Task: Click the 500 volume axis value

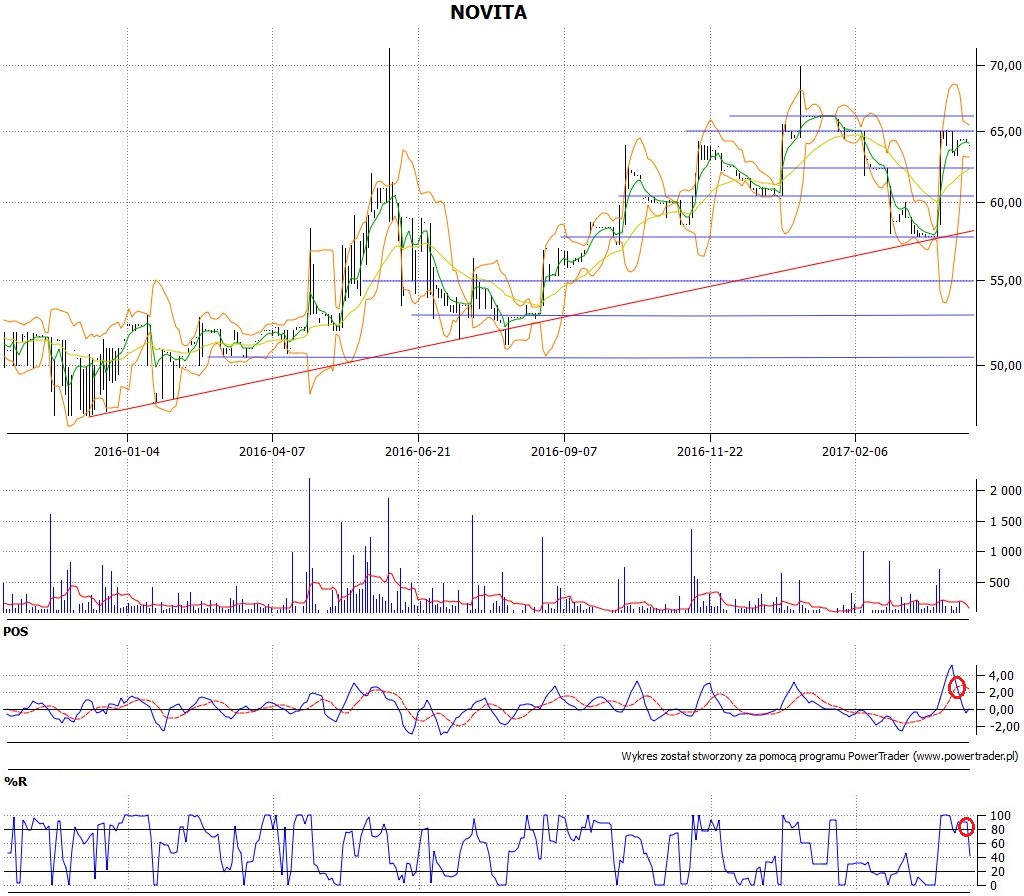Action: coord(1000,583)
